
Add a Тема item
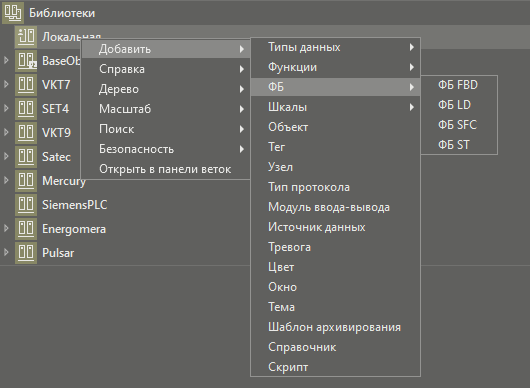tap(335, 307)
